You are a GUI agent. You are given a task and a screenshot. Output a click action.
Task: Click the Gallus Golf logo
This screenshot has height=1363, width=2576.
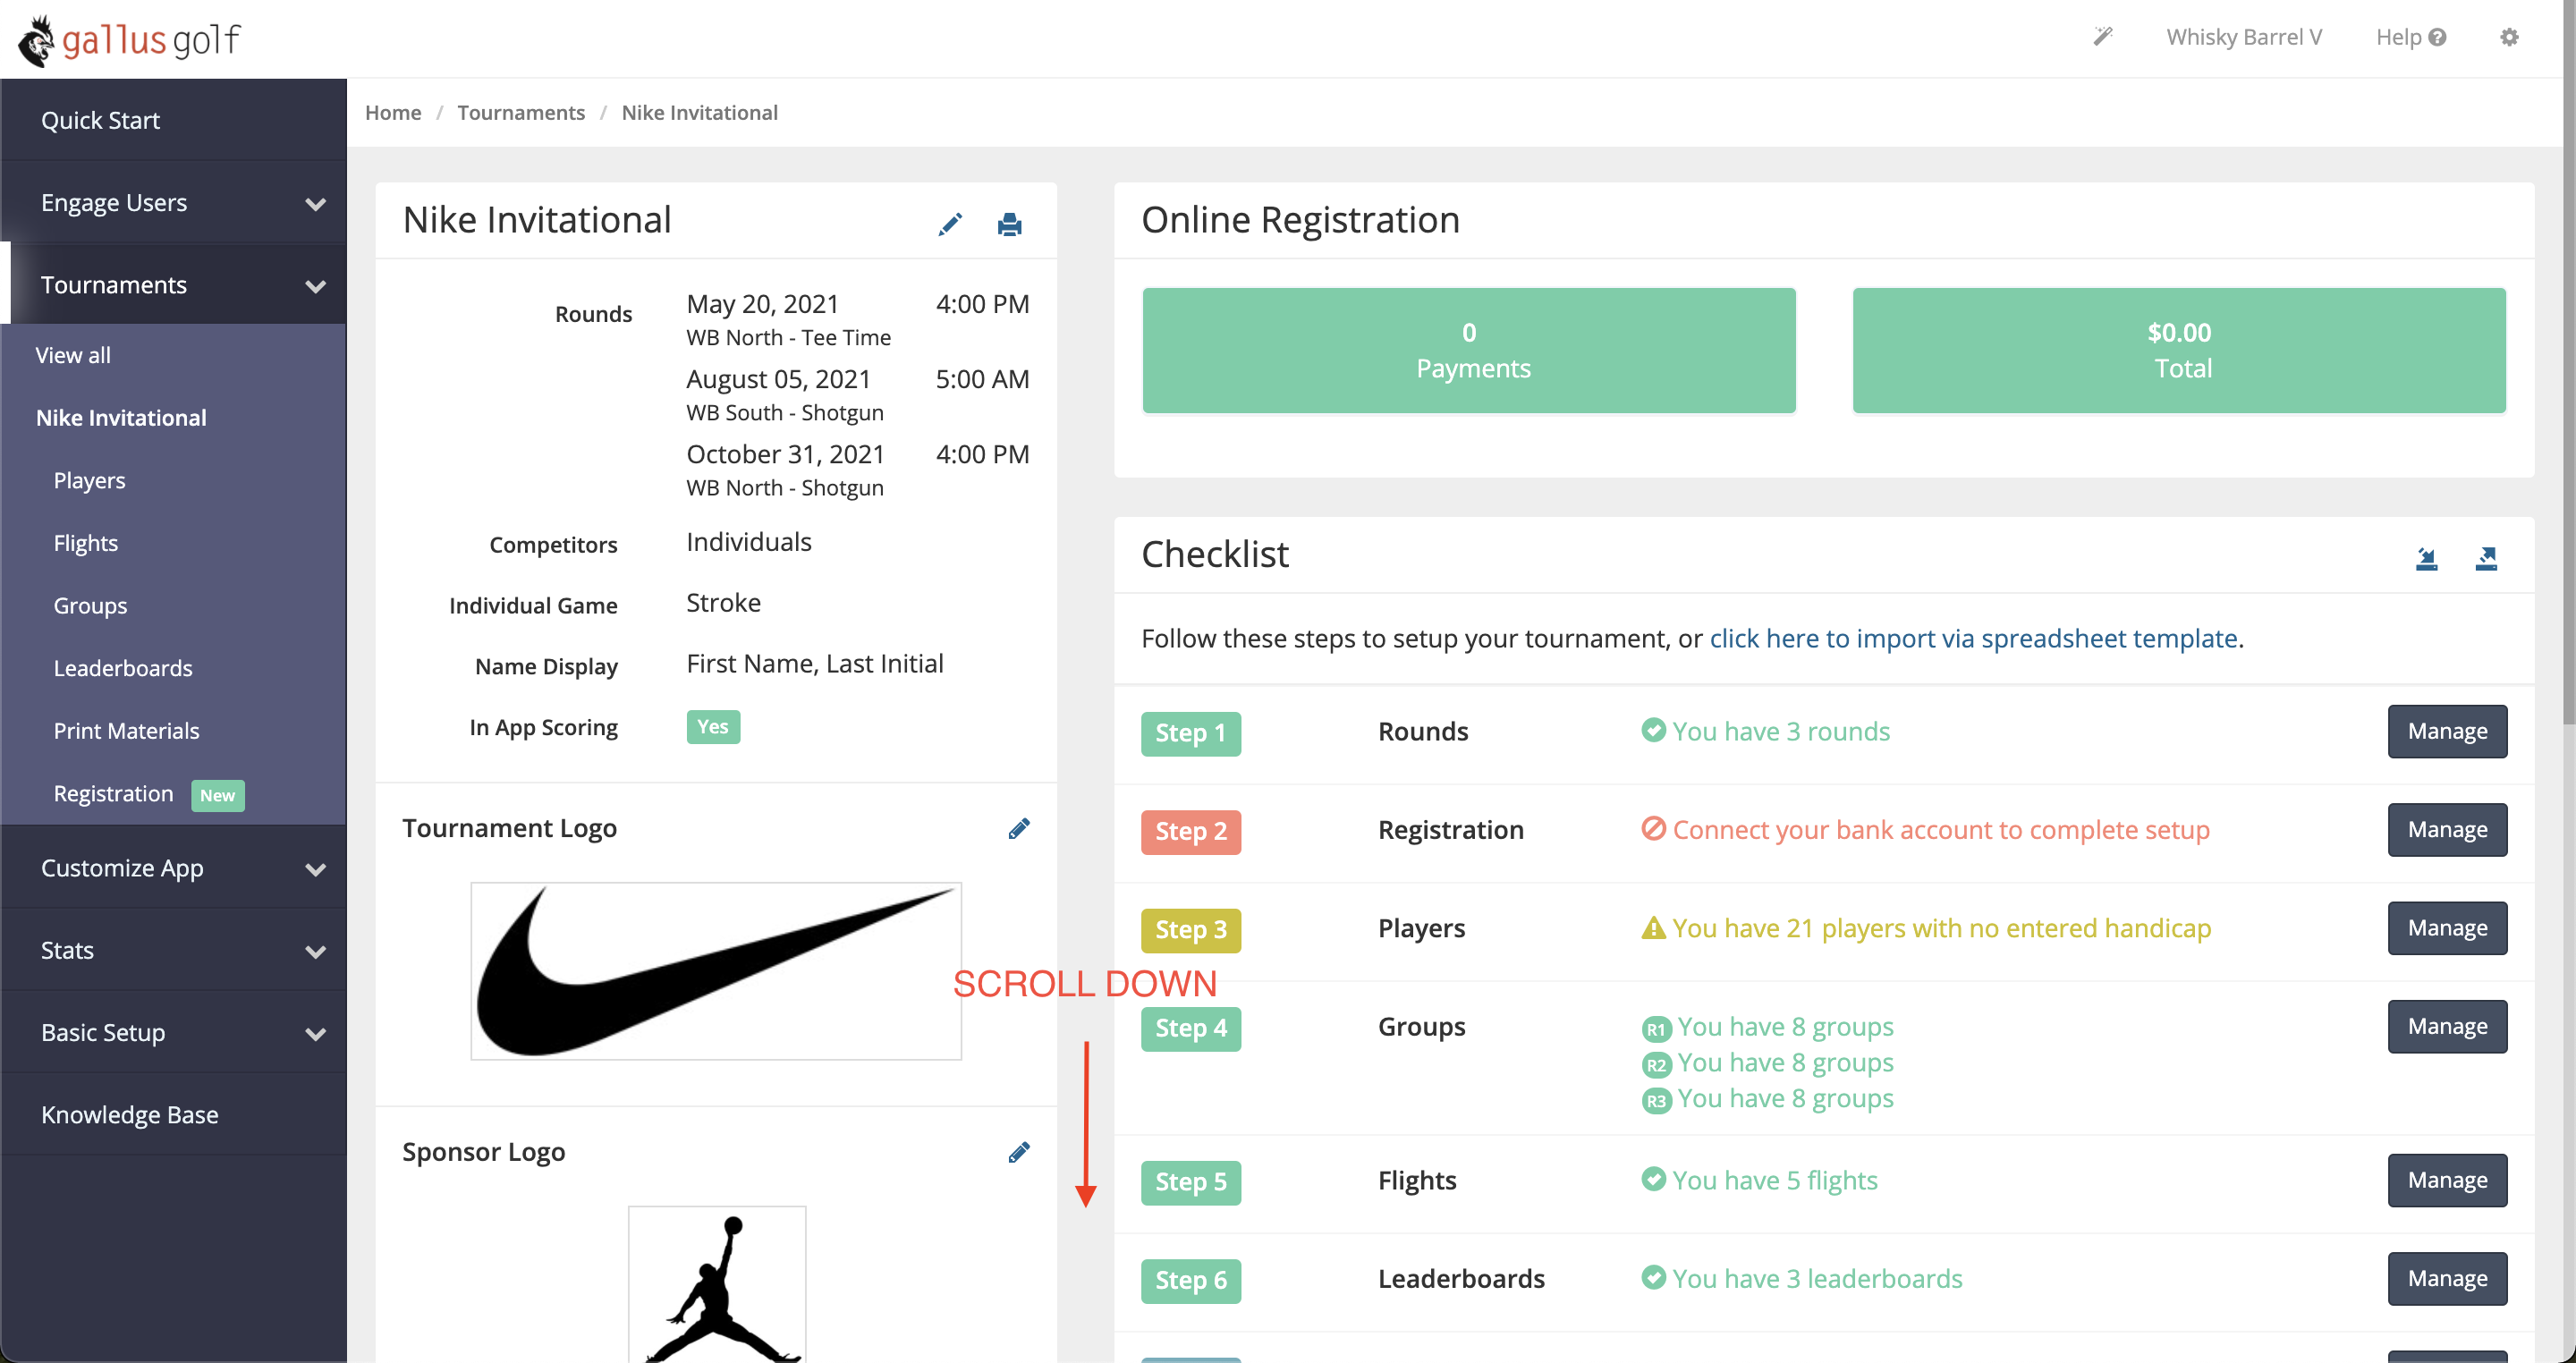tap(129, 40)
